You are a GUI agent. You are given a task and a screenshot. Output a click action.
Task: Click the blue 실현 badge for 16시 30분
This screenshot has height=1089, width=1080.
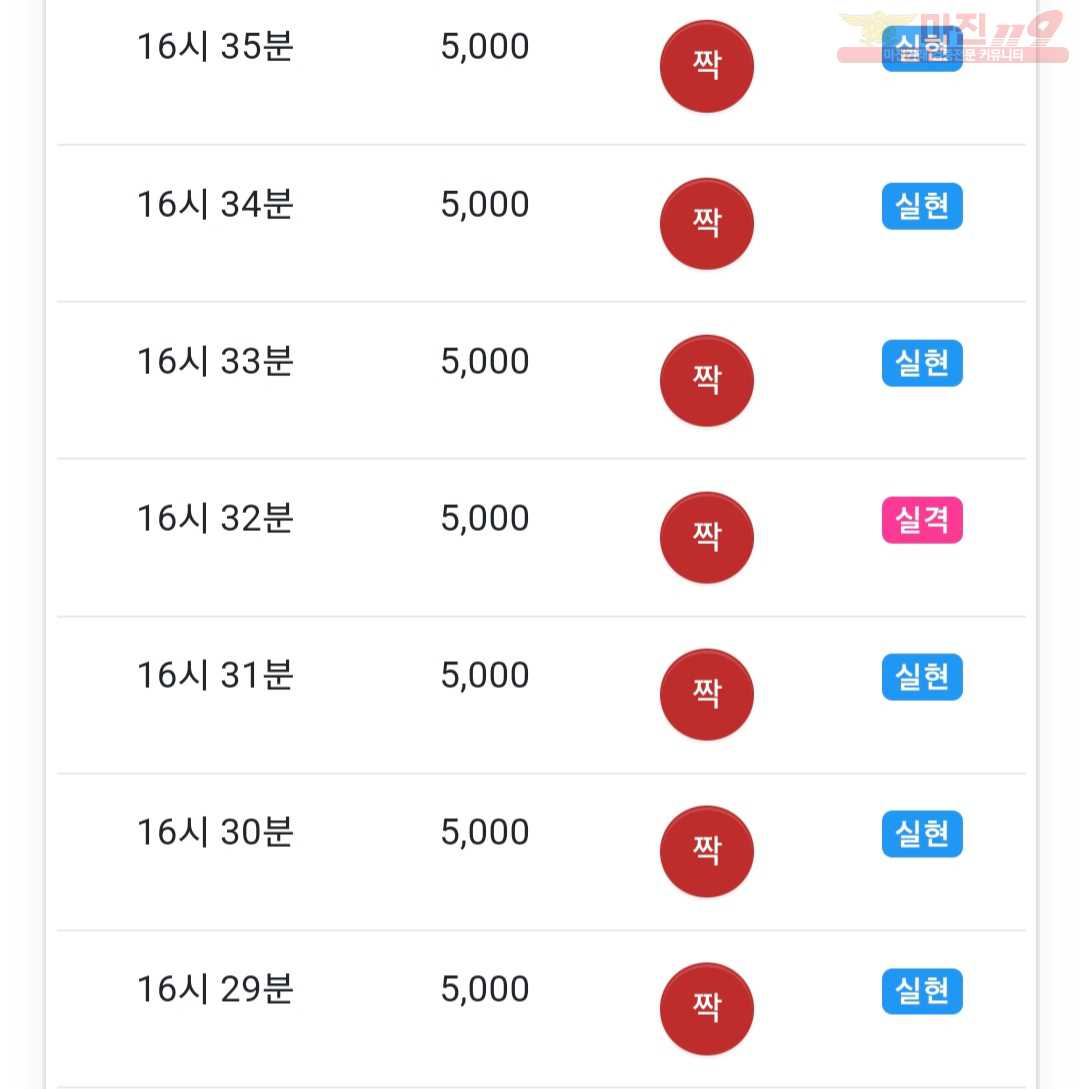point(922,833)
